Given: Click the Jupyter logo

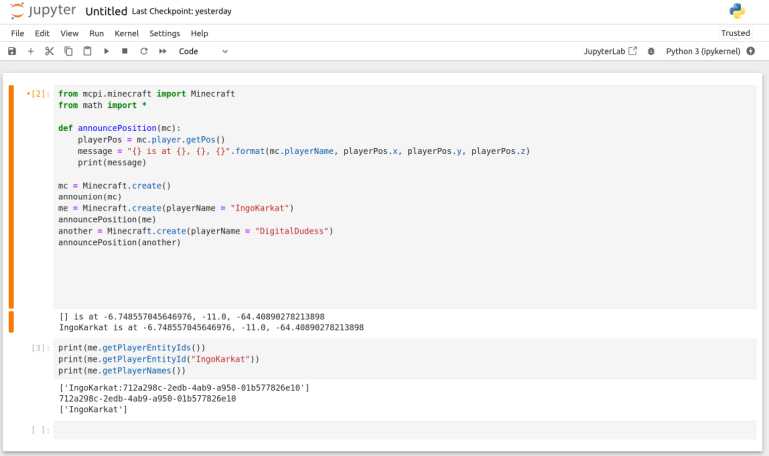Looking at the screenshot, I should (x=43, y=11).
